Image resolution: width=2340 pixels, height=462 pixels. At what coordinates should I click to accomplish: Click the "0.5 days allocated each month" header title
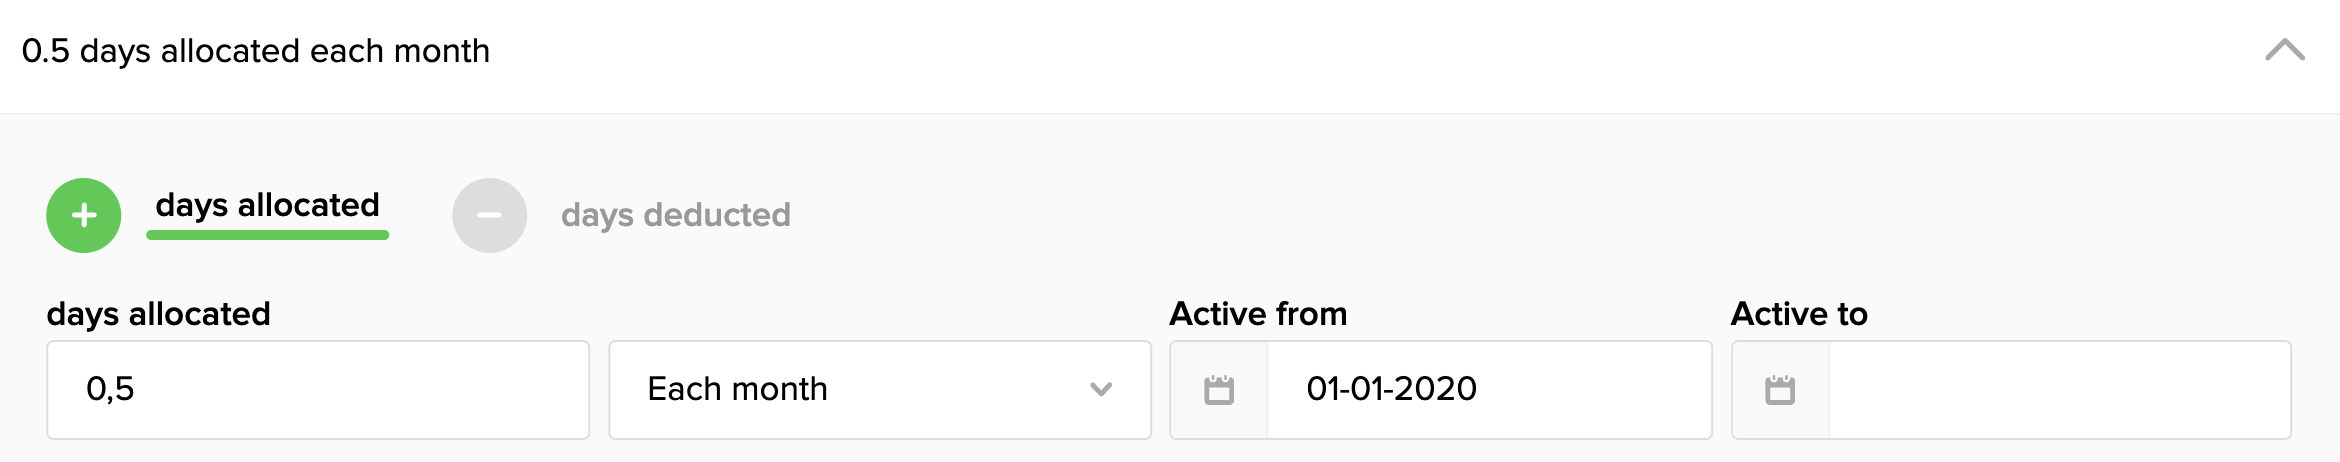pos(256,51)
